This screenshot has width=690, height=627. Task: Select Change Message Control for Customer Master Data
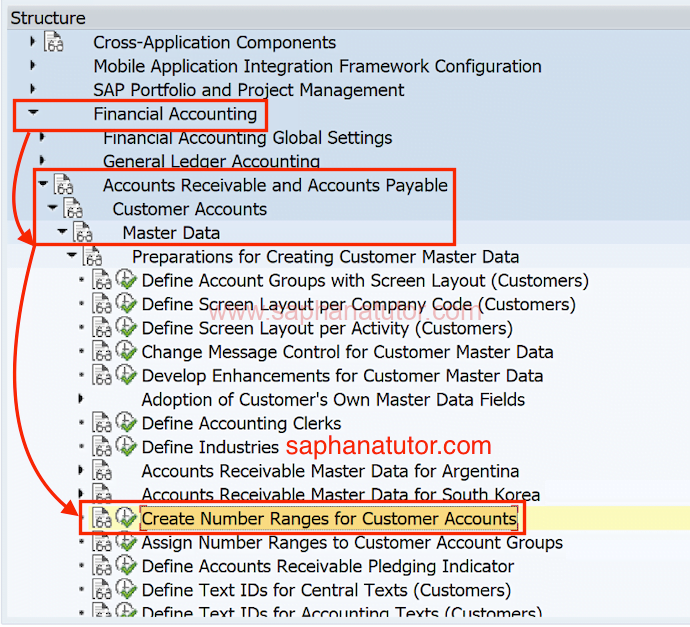[x=347, y=352]
